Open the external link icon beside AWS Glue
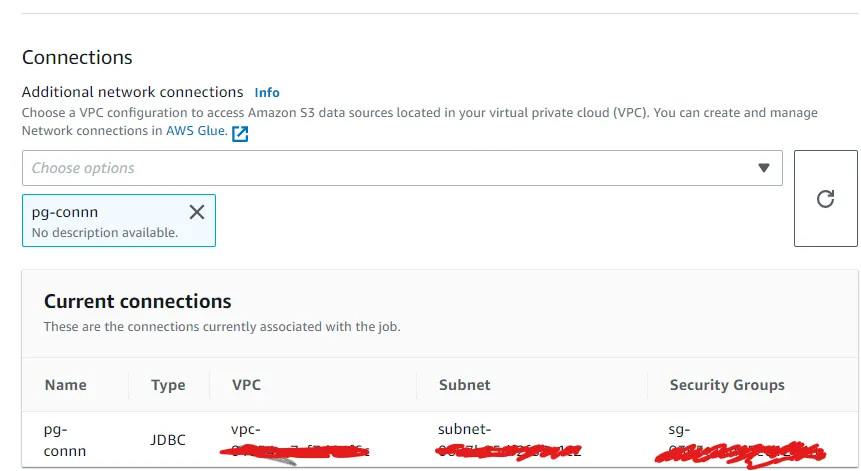Image resolution: width=861 pixels, height=471 pixels. 240,133
